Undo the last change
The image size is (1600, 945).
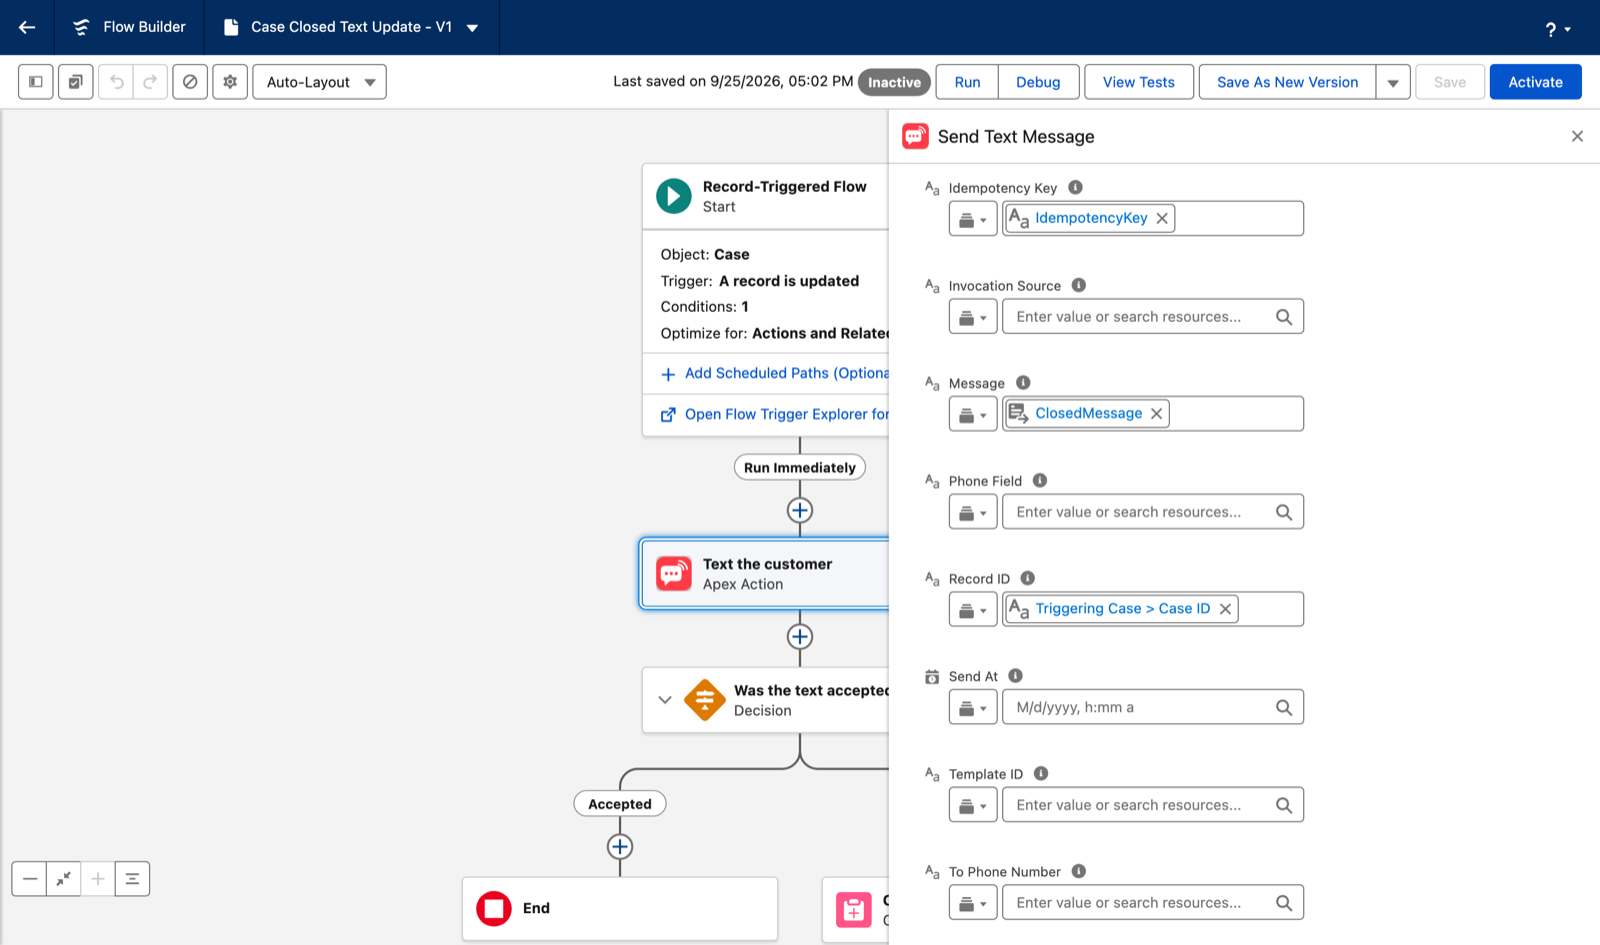pyautogui.click(x=117, y=82)
